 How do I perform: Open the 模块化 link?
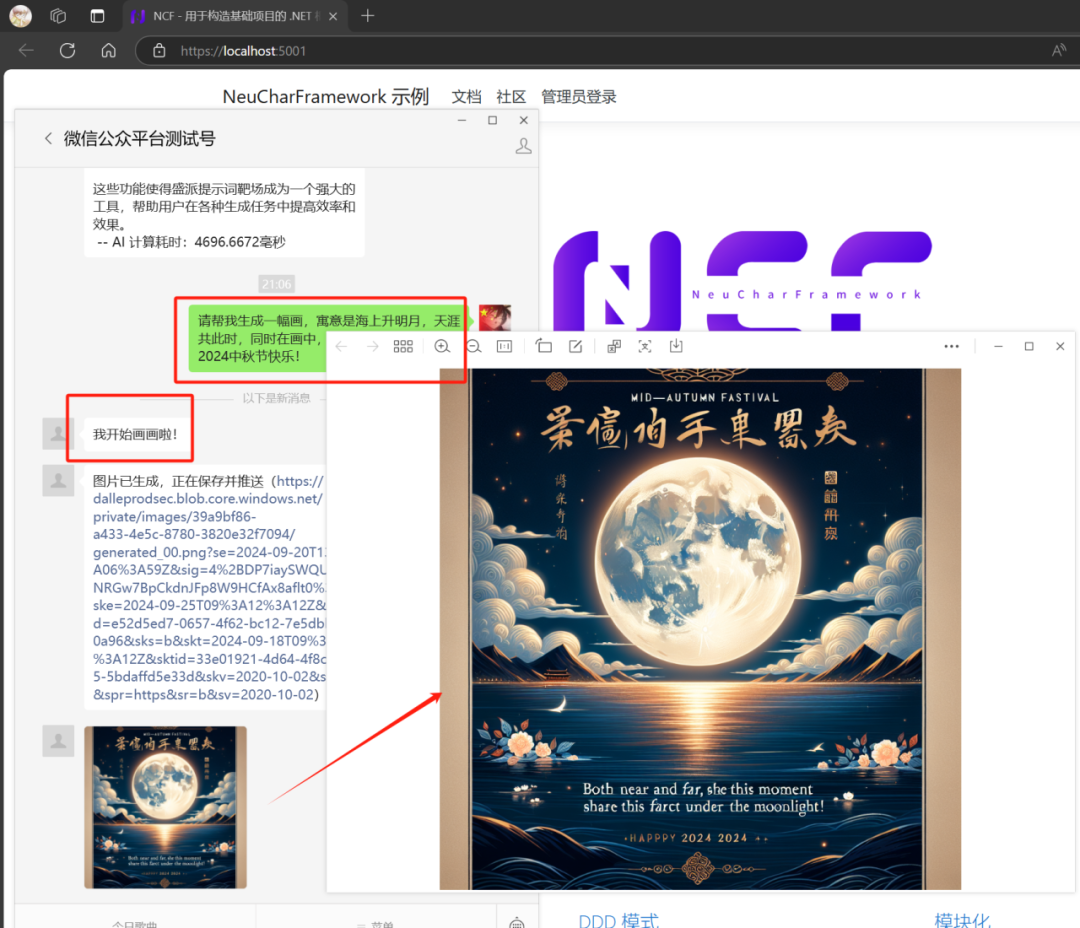pos(962,920)
